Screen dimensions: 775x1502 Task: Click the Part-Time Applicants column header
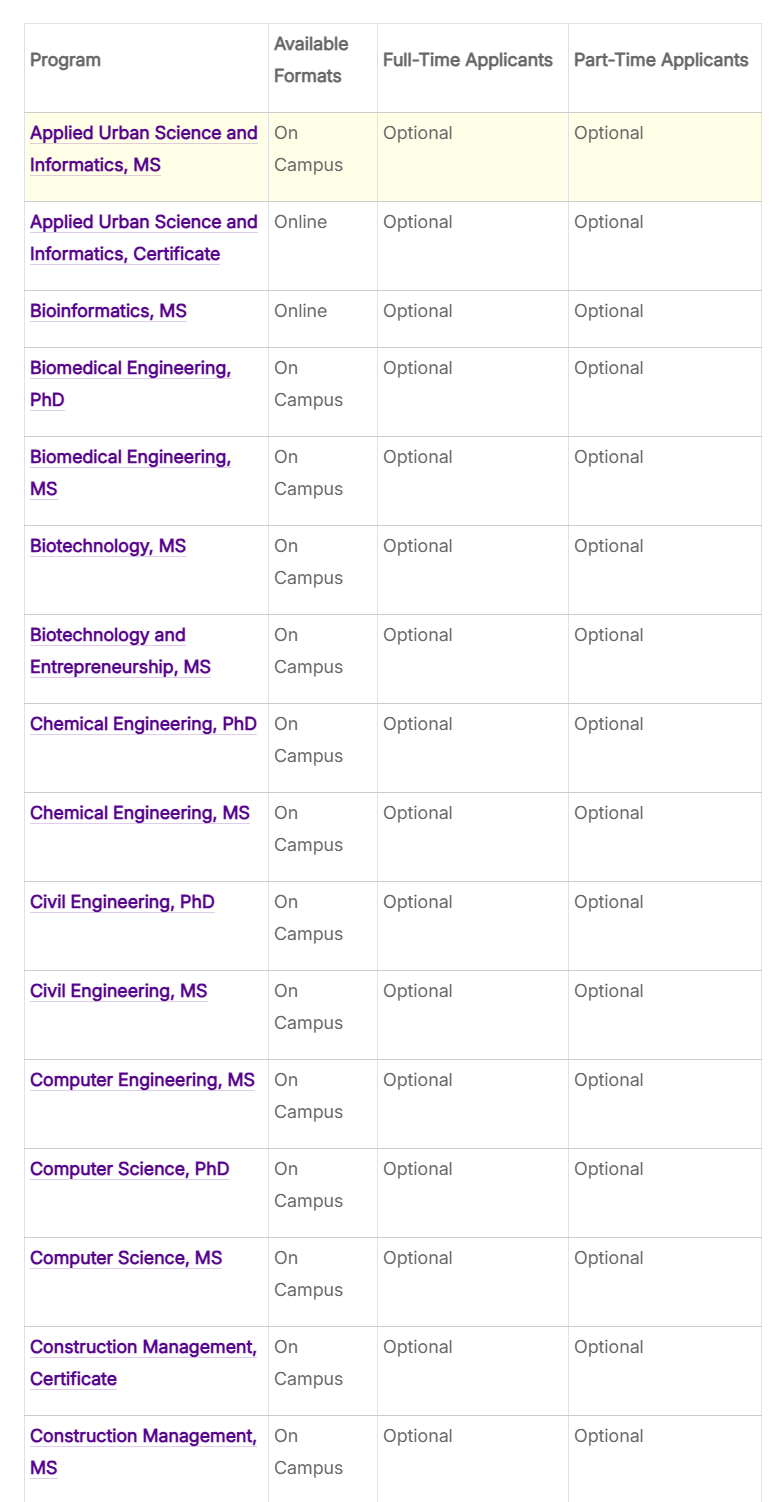(661, 60)
